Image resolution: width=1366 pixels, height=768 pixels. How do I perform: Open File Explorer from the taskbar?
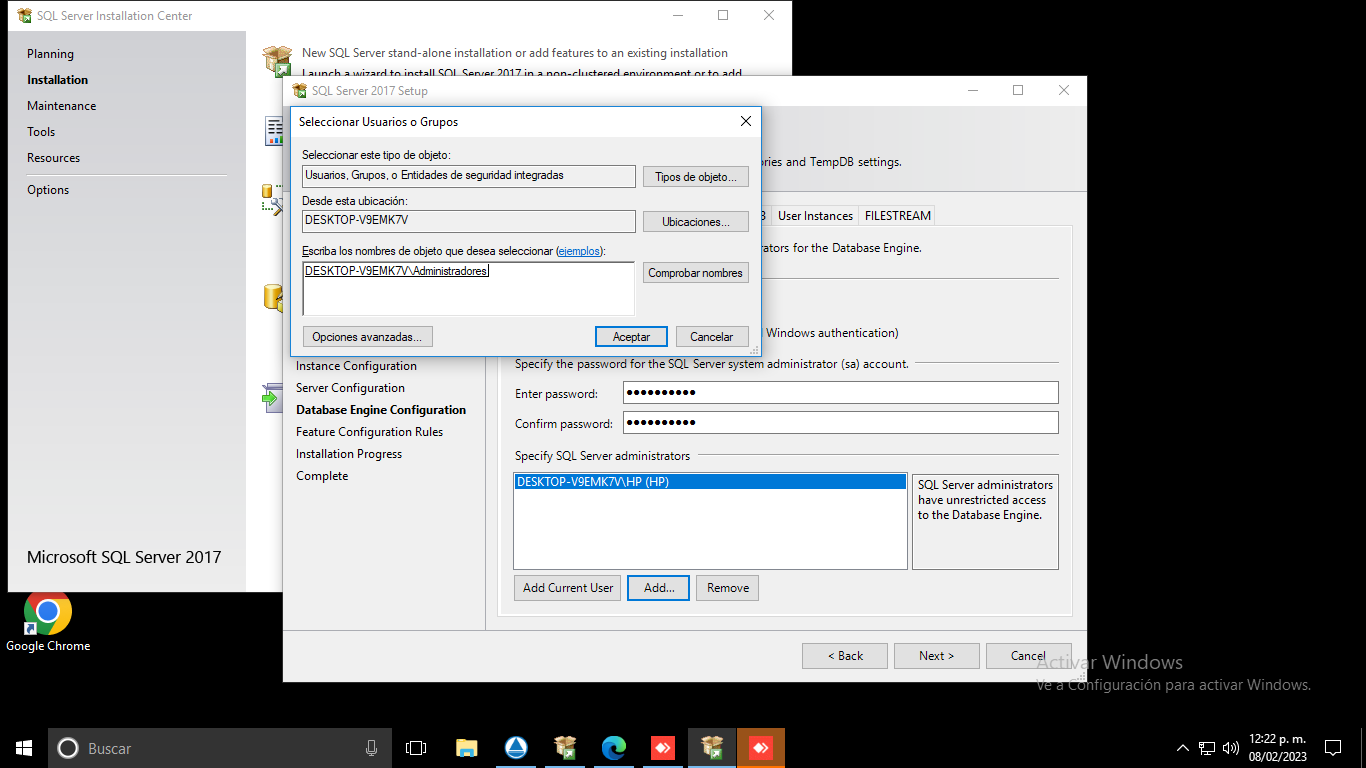point(467,748)
